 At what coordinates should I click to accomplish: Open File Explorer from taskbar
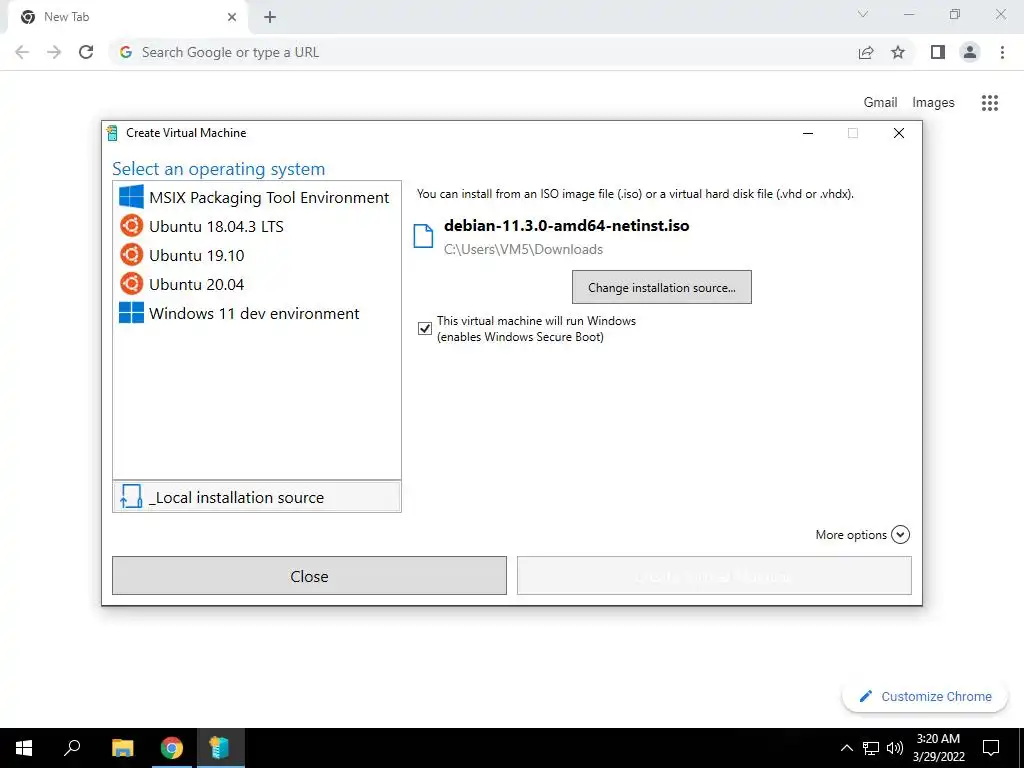tap(123, 748)
